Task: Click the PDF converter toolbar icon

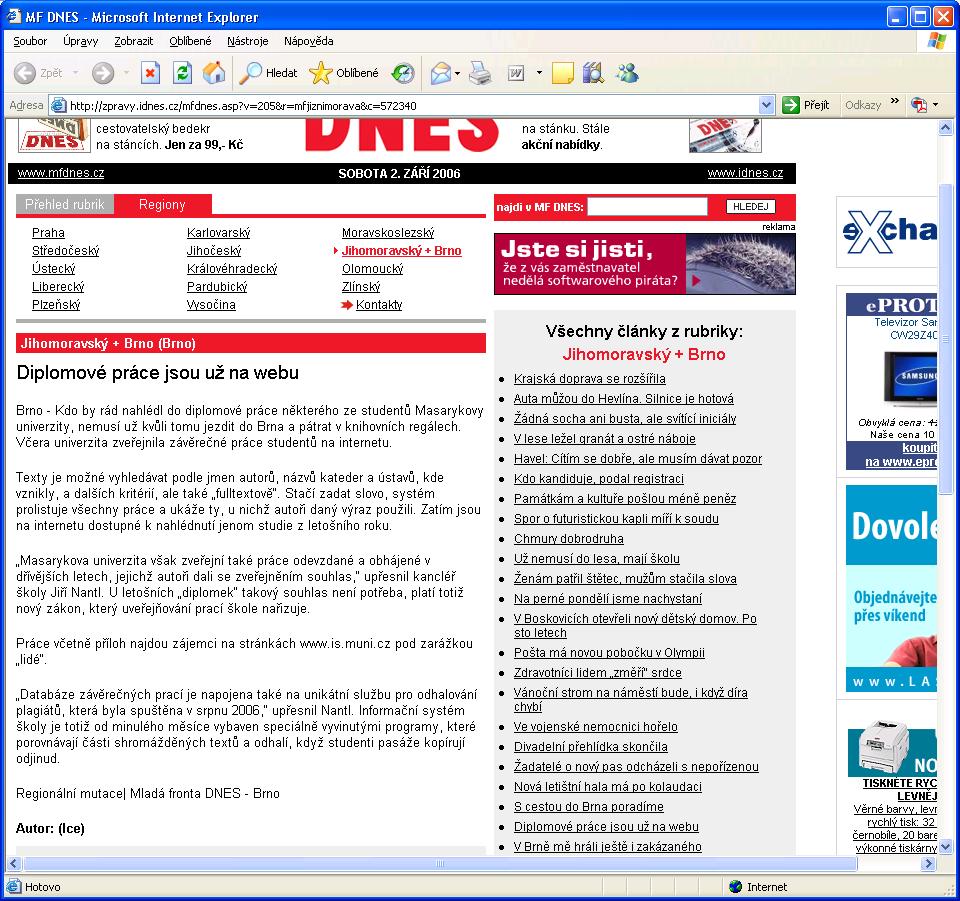Action: tap(918, 105)
